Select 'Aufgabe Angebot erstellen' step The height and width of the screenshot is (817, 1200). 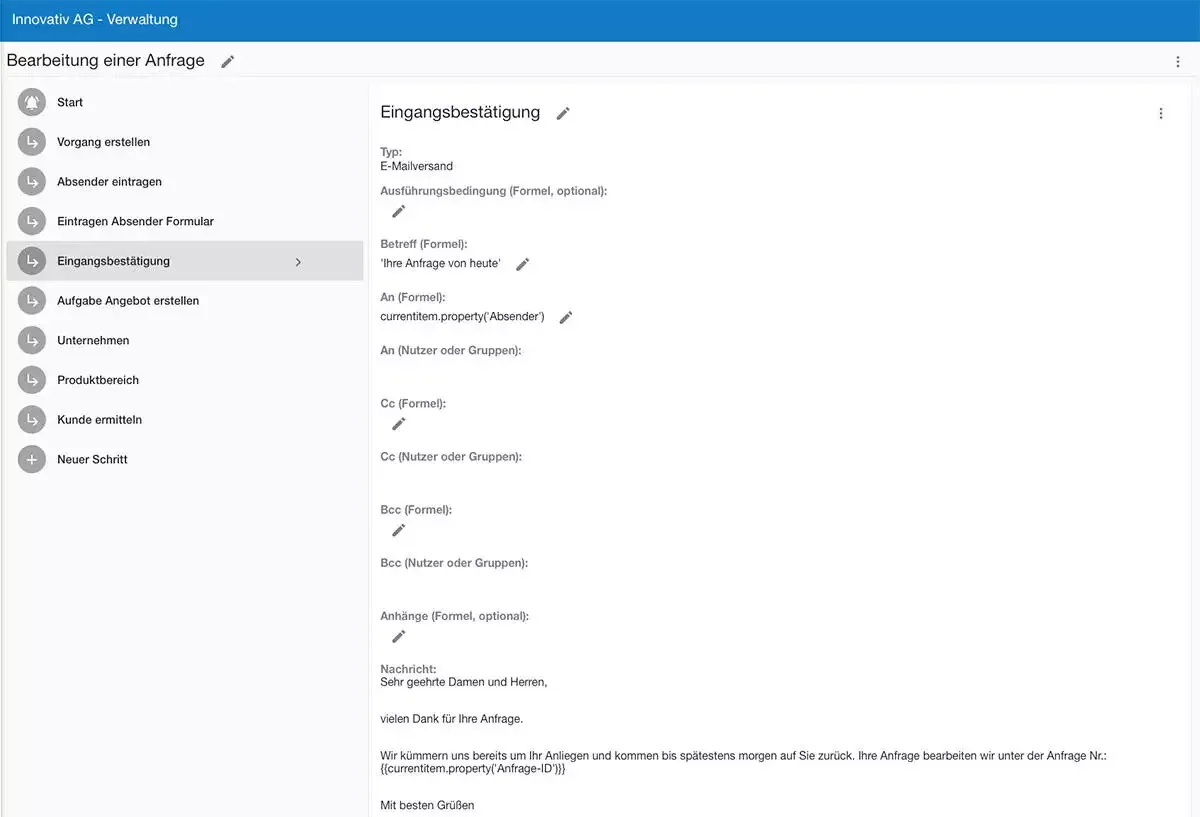128,301
